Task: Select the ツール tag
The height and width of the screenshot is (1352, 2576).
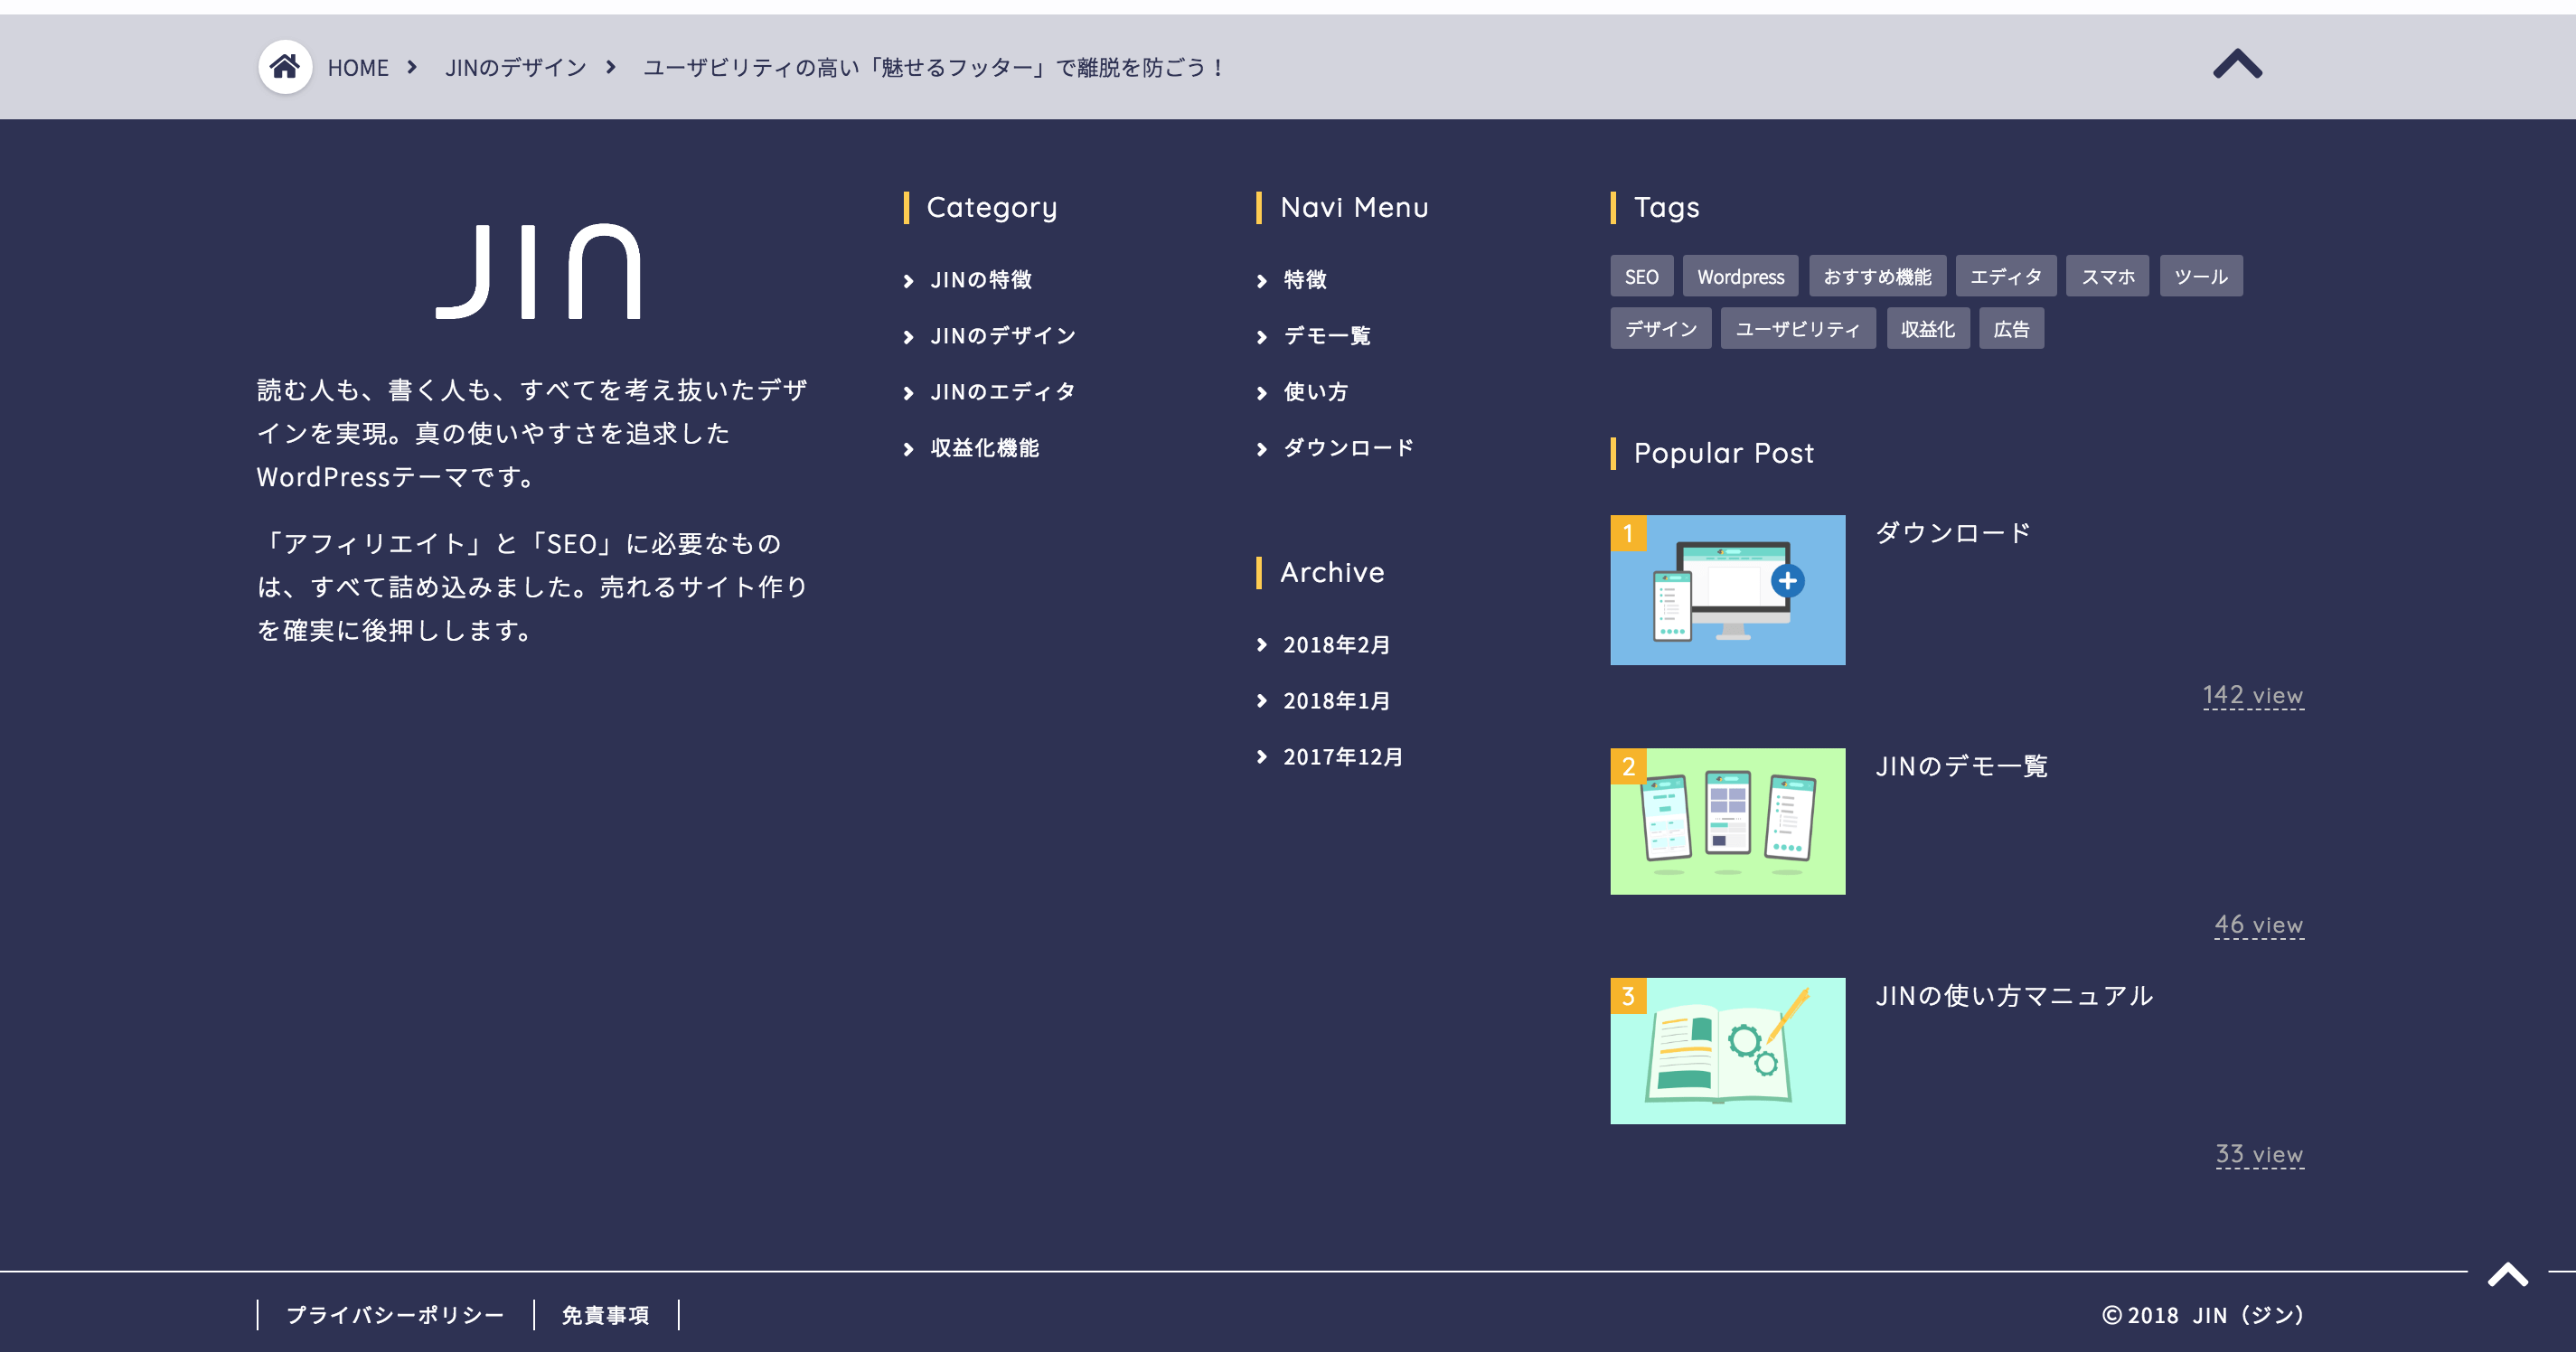Action: 2200,276
